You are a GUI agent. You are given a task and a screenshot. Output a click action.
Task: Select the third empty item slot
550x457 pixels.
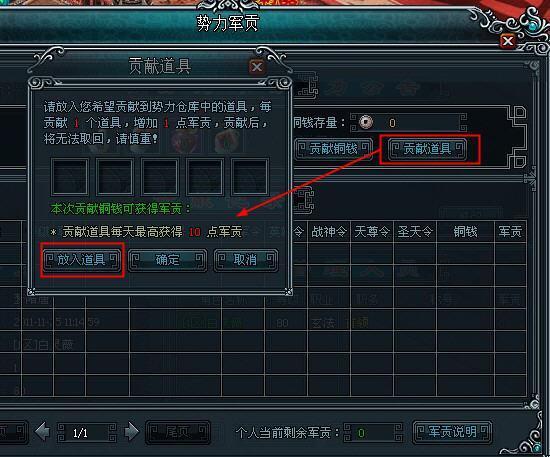pos(160,177)
